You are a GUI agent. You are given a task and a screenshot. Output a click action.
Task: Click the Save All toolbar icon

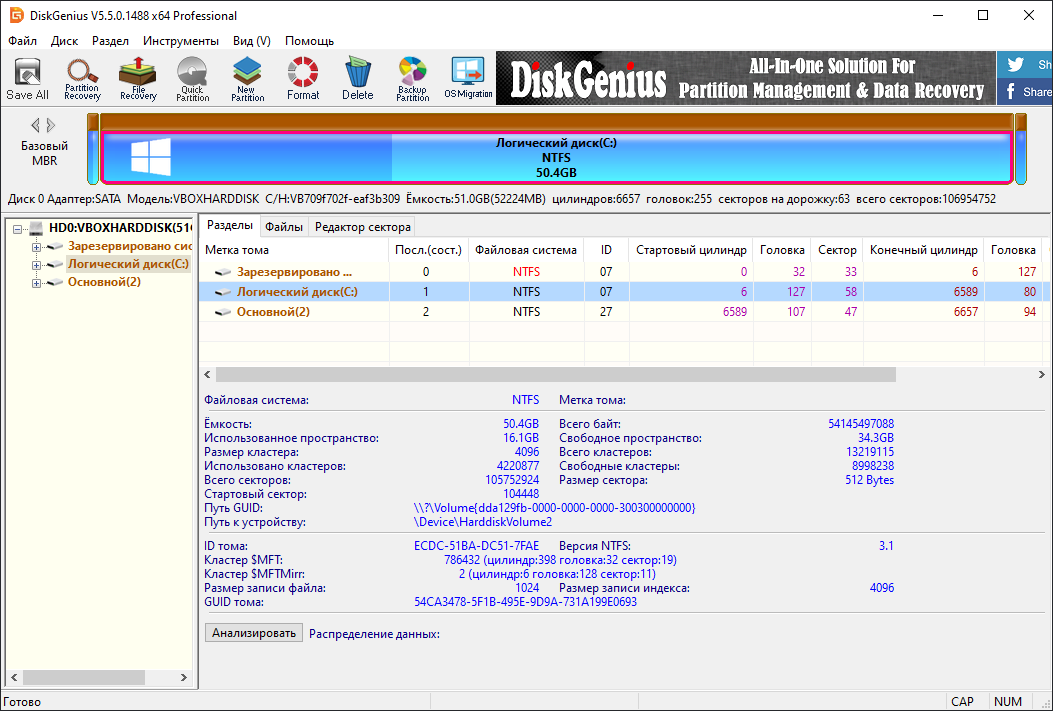point(27,79)
